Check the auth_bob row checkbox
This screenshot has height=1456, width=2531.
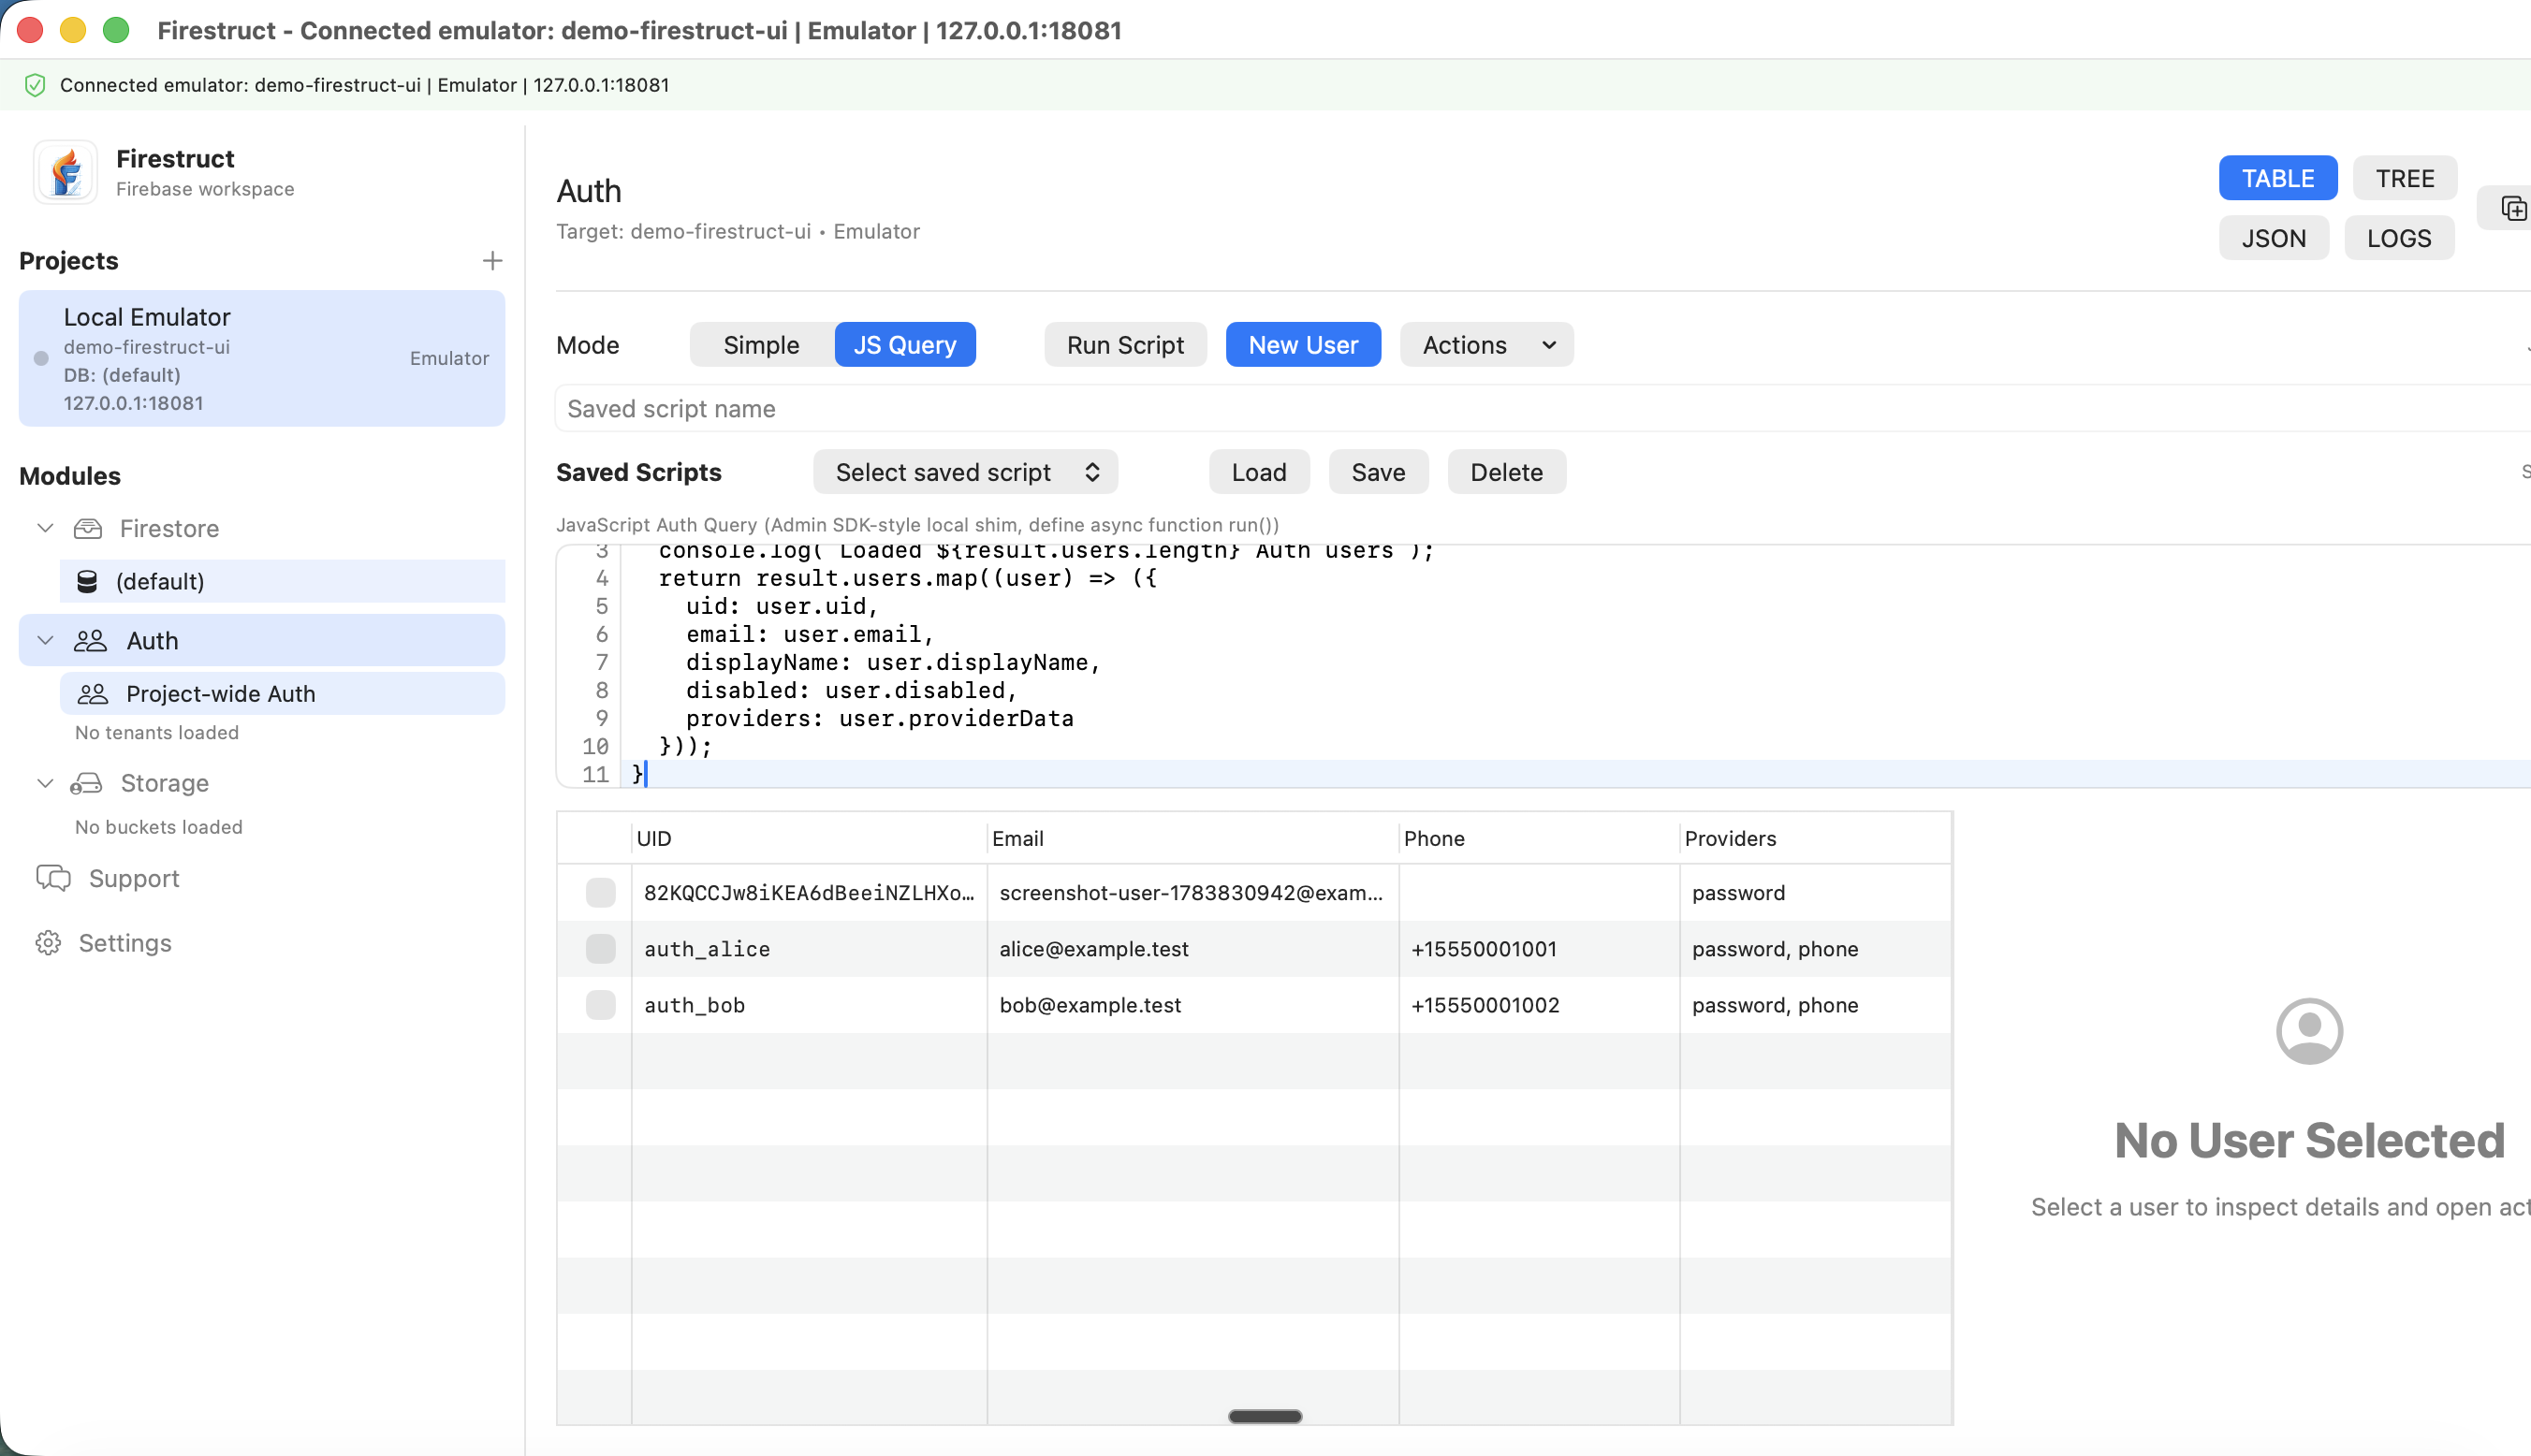point(600,1004)
